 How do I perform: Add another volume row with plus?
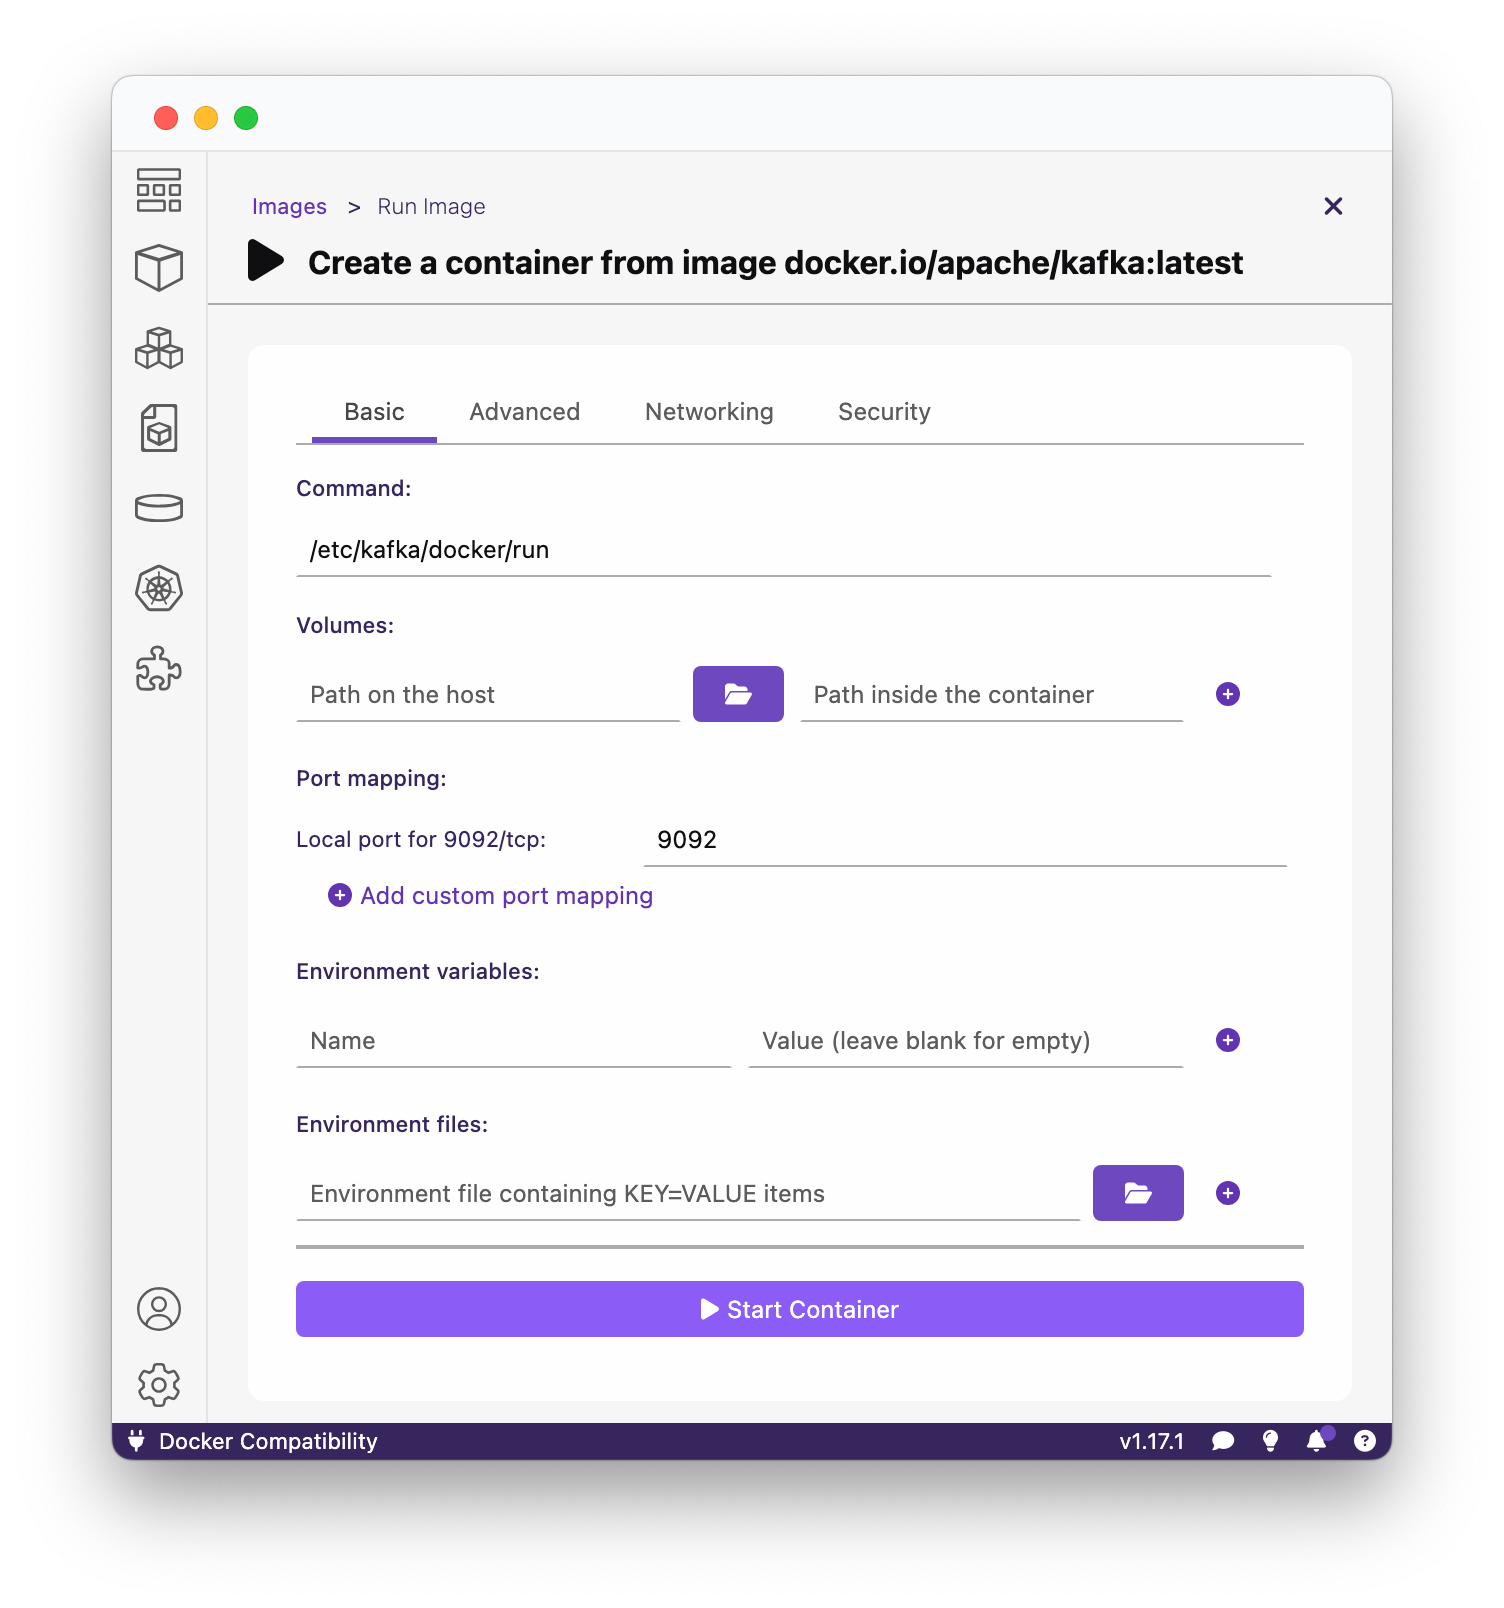1228,694
